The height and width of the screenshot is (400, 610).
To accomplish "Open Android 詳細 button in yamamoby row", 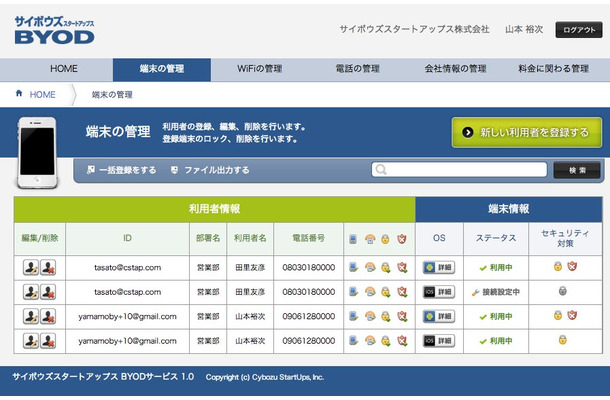I will (x=439, y=316).
